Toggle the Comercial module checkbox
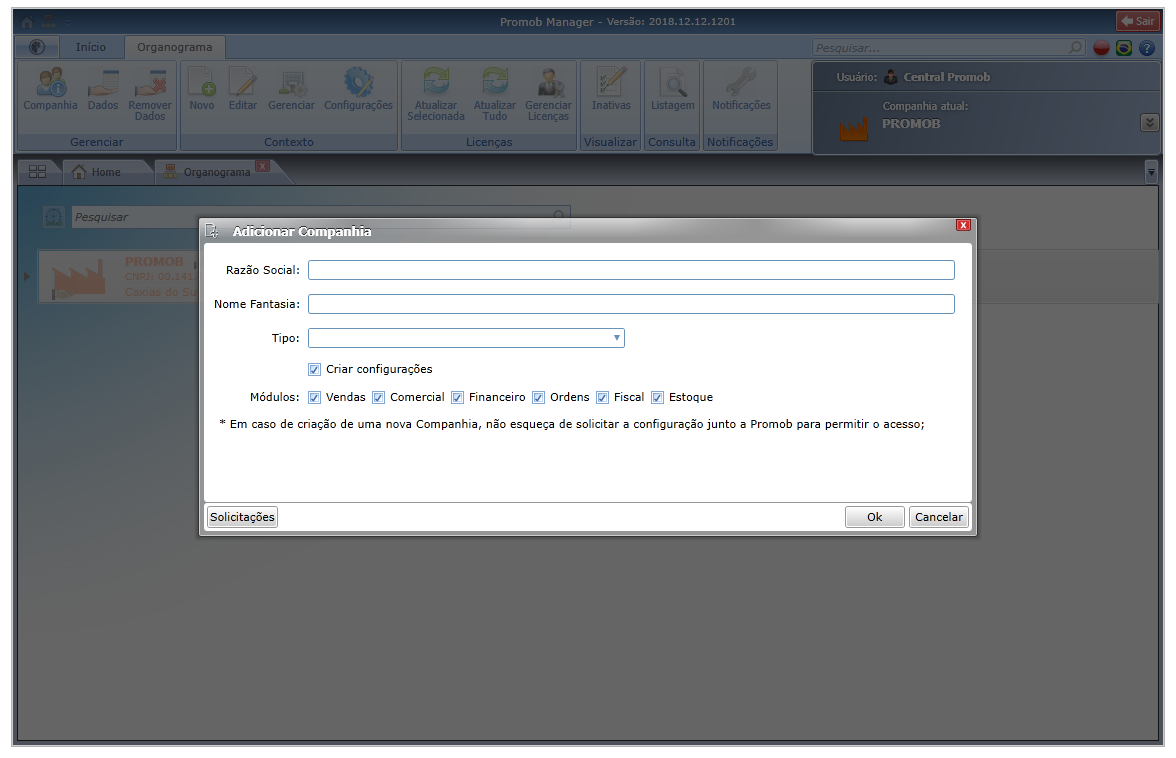The width and height of the screenshot is (1176, 758). click(x=379, y=397)
